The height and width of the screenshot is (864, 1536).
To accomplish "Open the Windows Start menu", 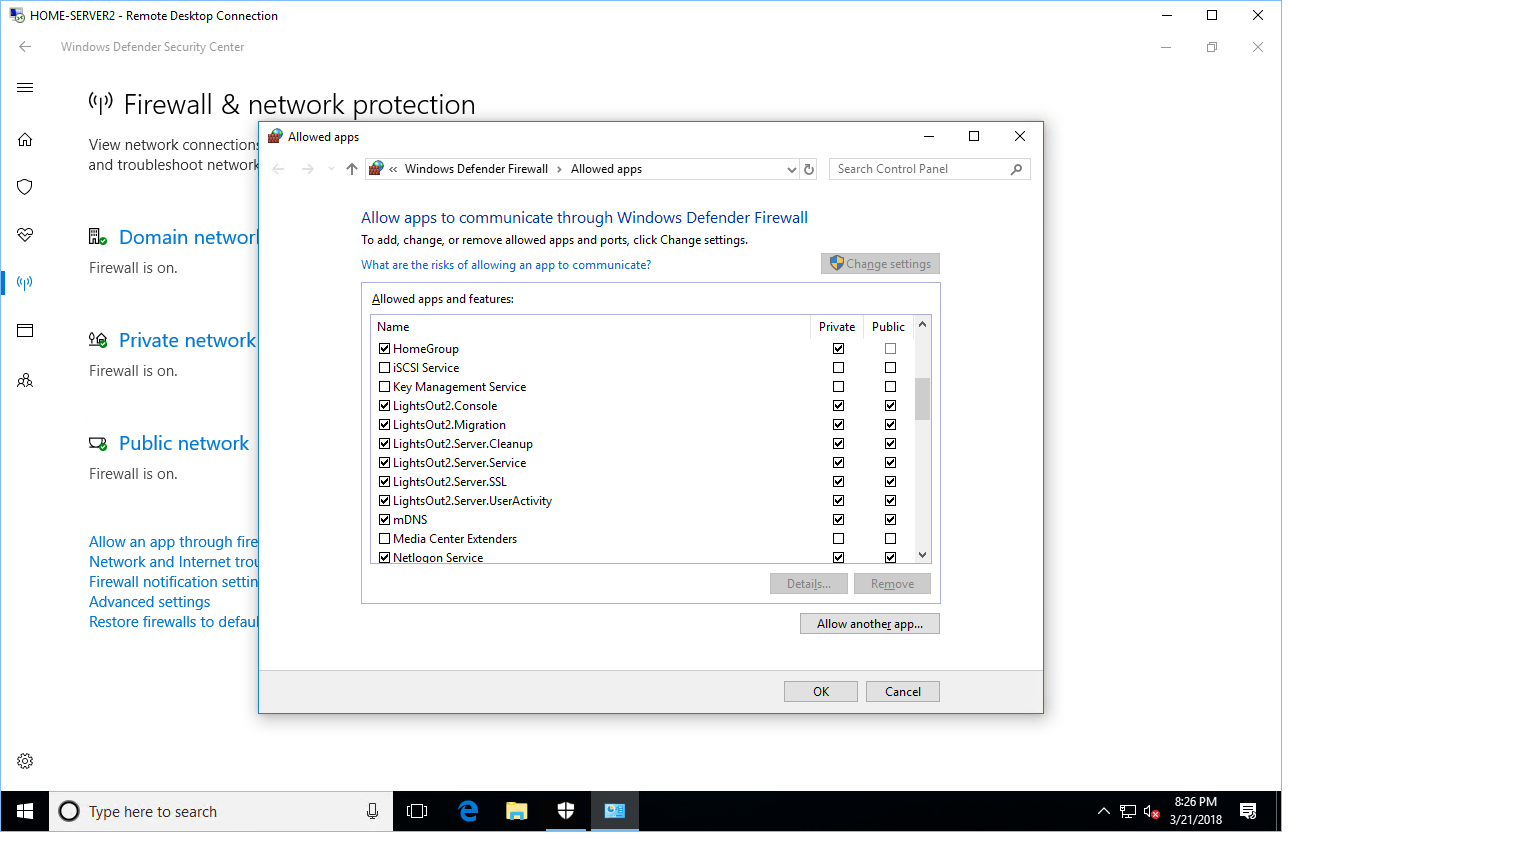I will [x=25, y=811].
